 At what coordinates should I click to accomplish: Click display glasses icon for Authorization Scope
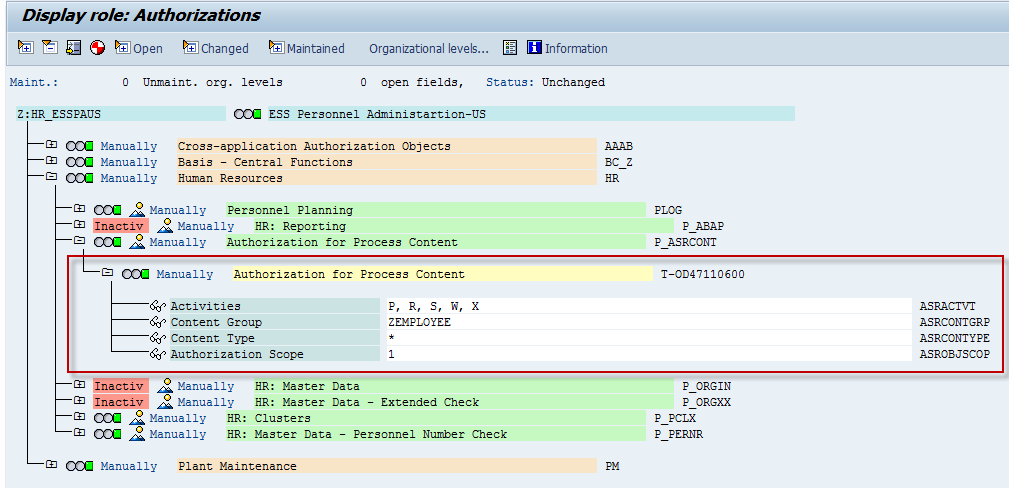coord(158,355)
